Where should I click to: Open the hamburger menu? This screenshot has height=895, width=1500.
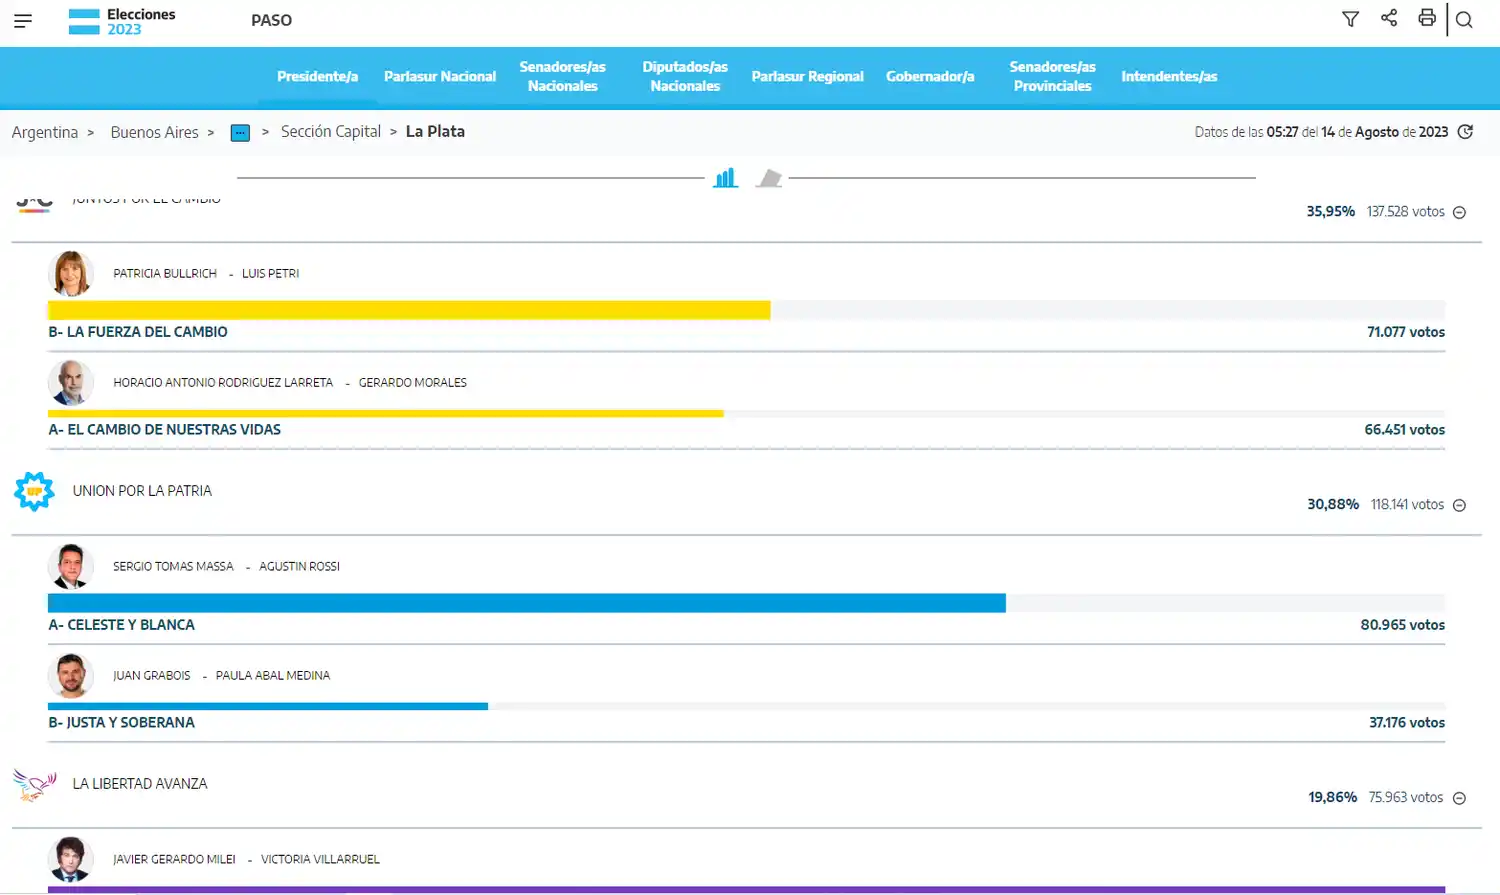(x=23, y=20)
